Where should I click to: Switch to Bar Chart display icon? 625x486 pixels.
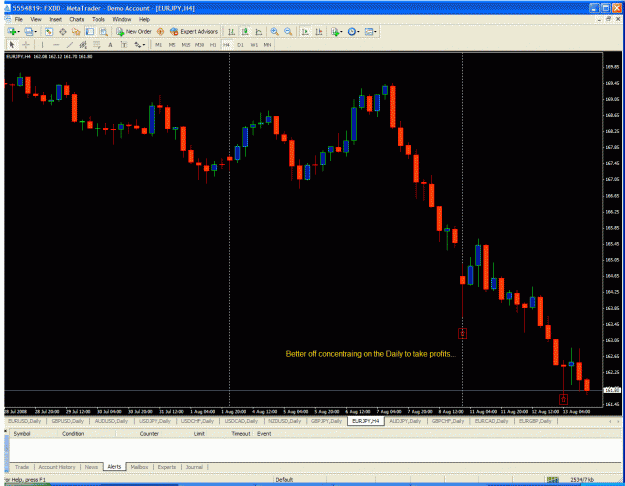point(231,31)
